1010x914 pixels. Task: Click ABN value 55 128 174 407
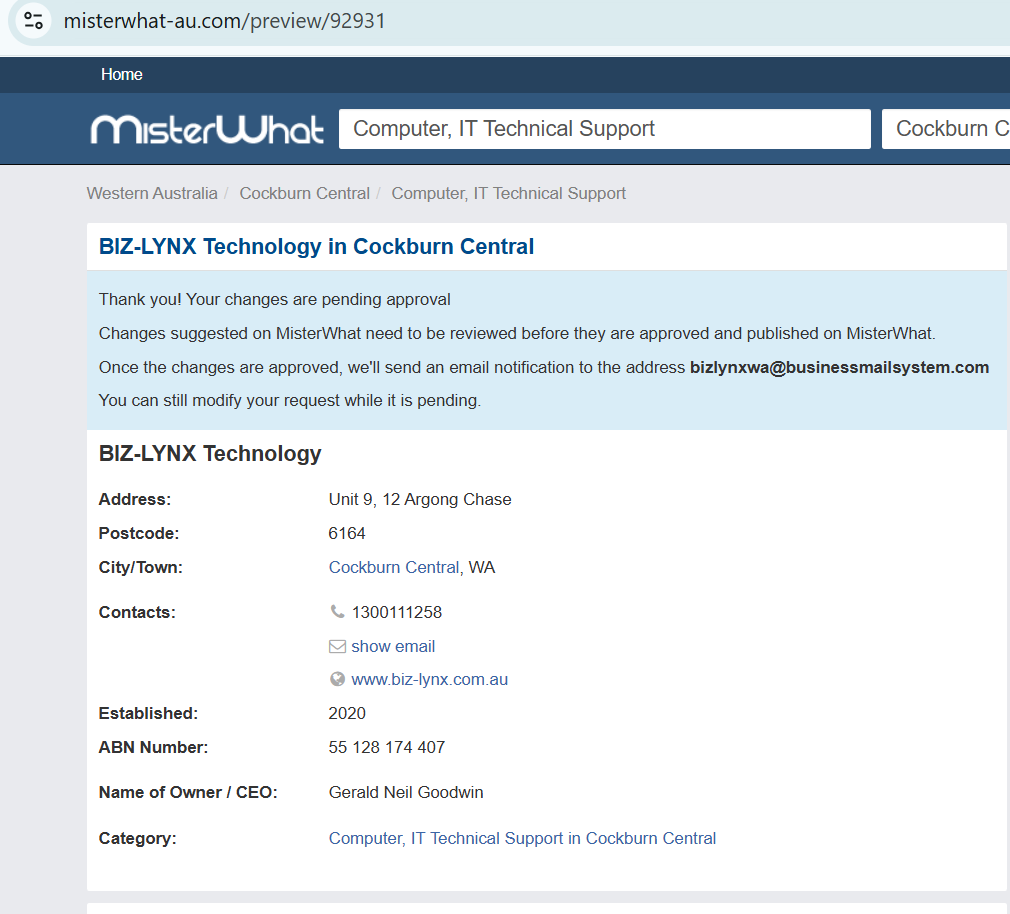tap(386, 747)
